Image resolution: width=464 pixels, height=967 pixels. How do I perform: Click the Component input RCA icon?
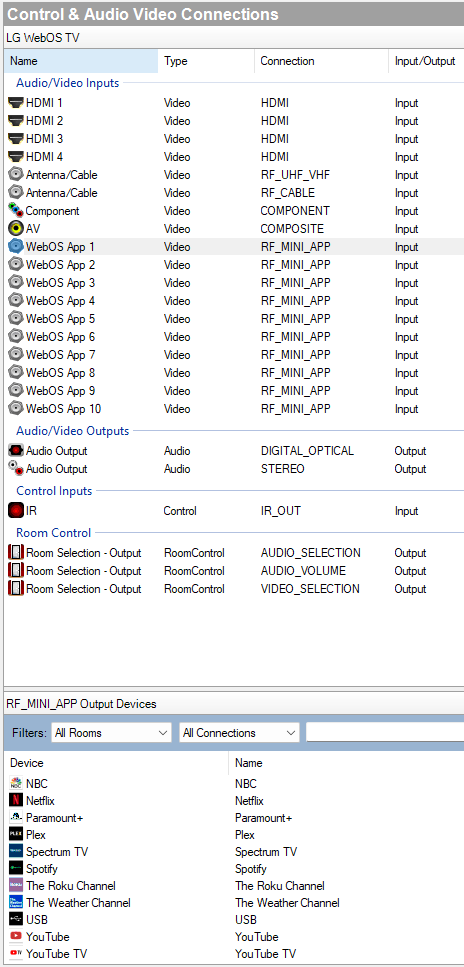(16, 211)
